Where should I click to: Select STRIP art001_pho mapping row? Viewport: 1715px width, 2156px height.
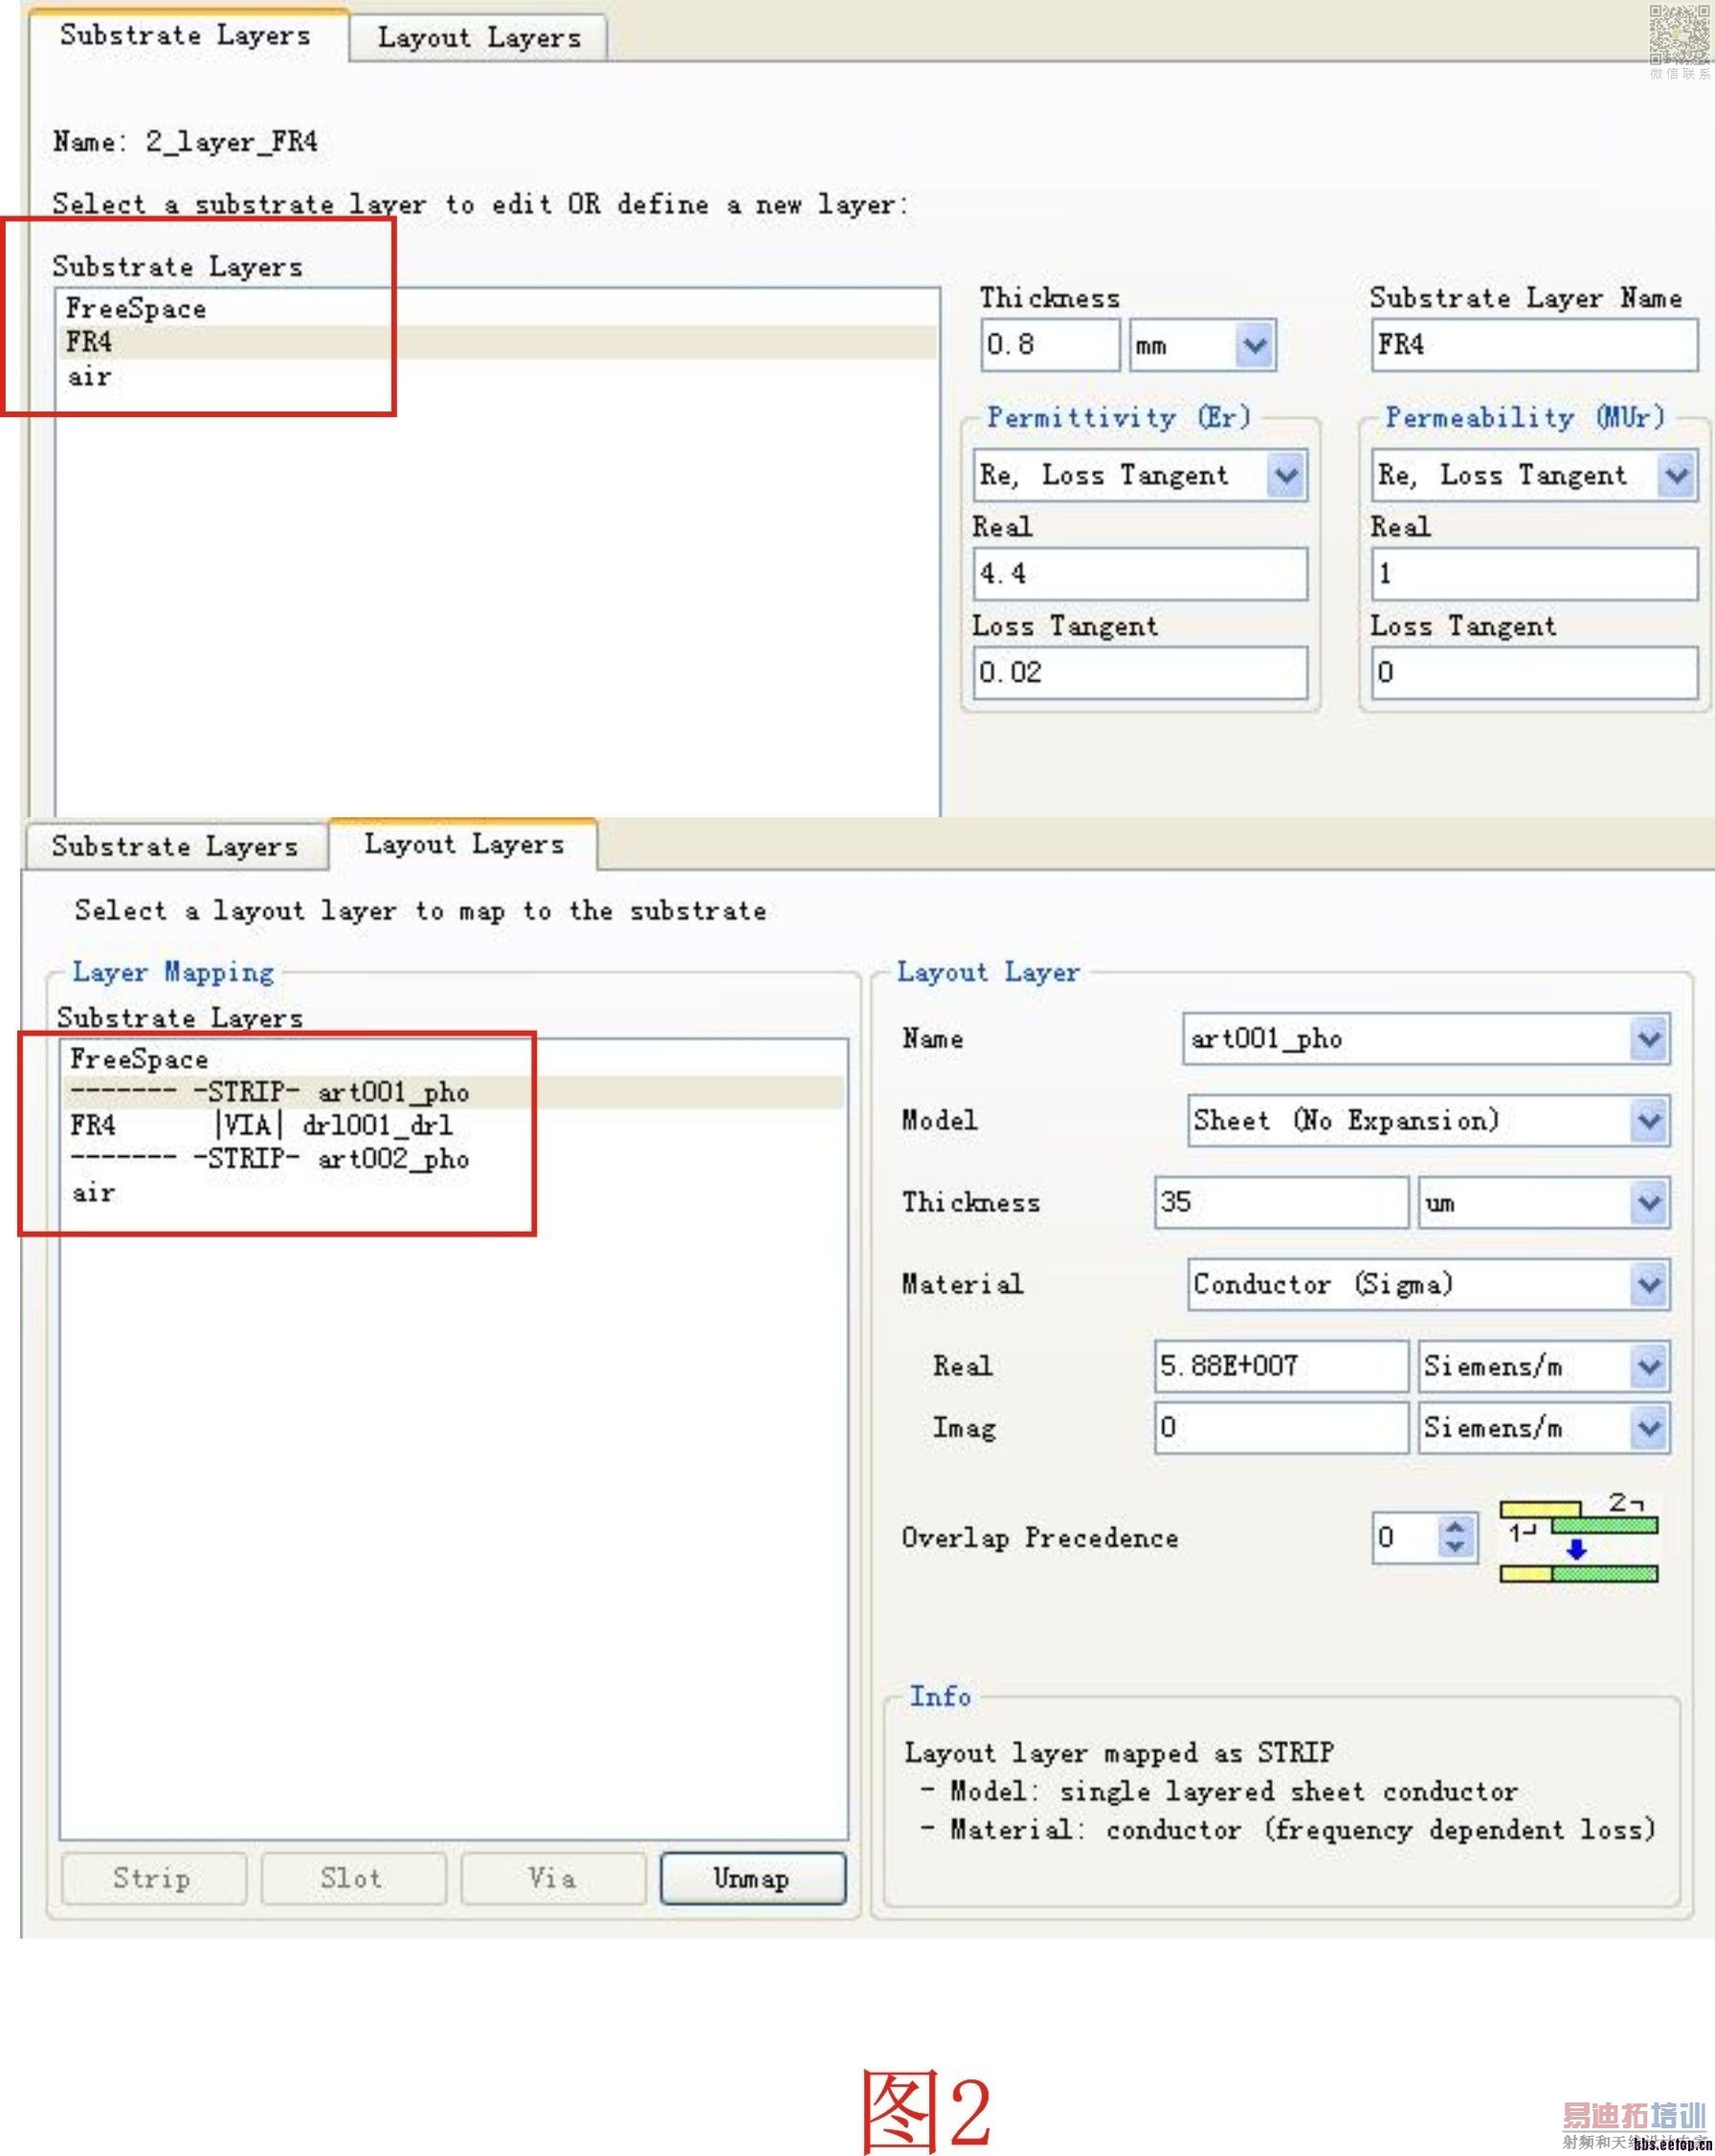coord(453,1092)
